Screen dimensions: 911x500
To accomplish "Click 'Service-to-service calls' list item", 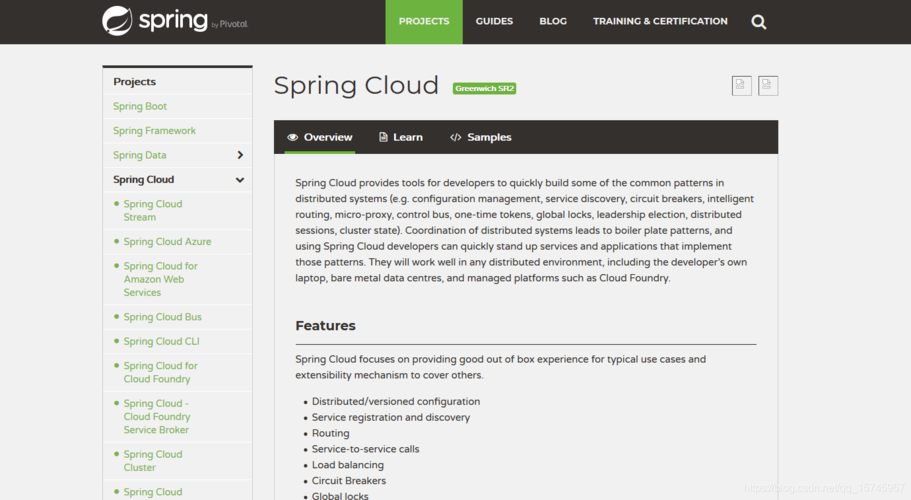I will point(365,449).
